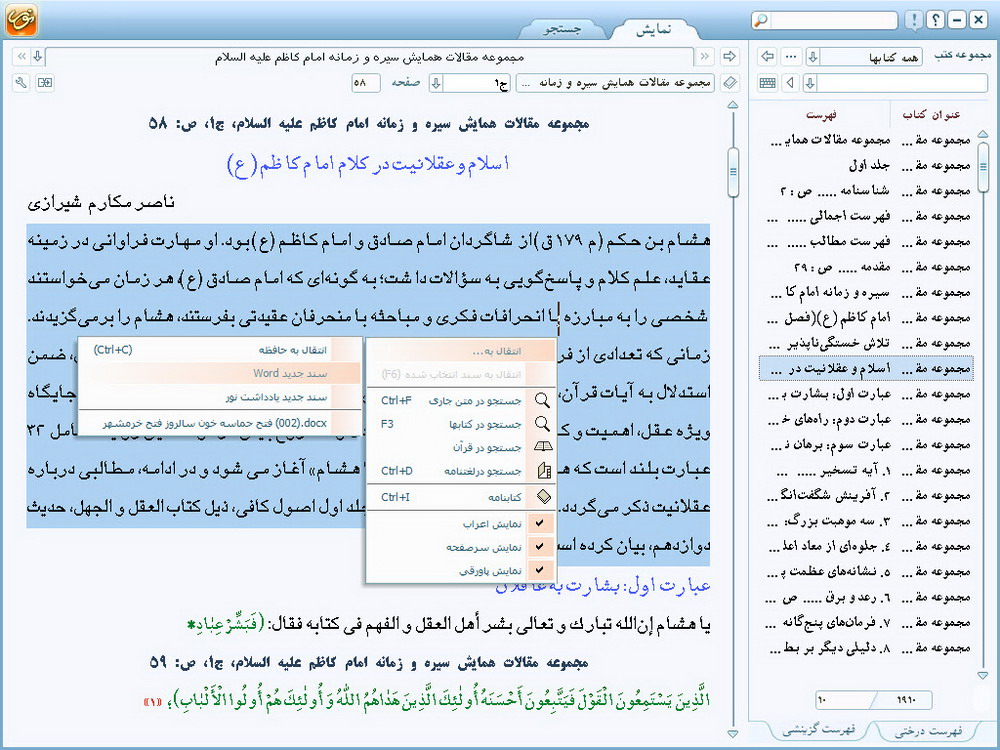
Task: Click the eraser icon beside the book title field
Action: 730,82
